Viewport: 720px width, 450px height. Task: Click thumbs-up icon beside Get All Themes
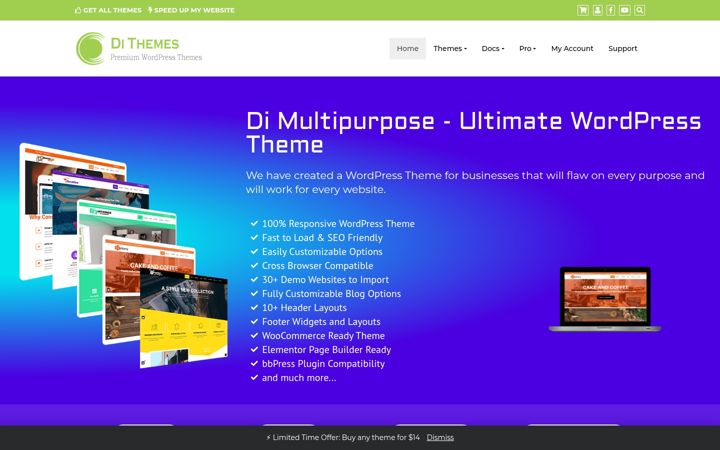(x=78, y=10)
